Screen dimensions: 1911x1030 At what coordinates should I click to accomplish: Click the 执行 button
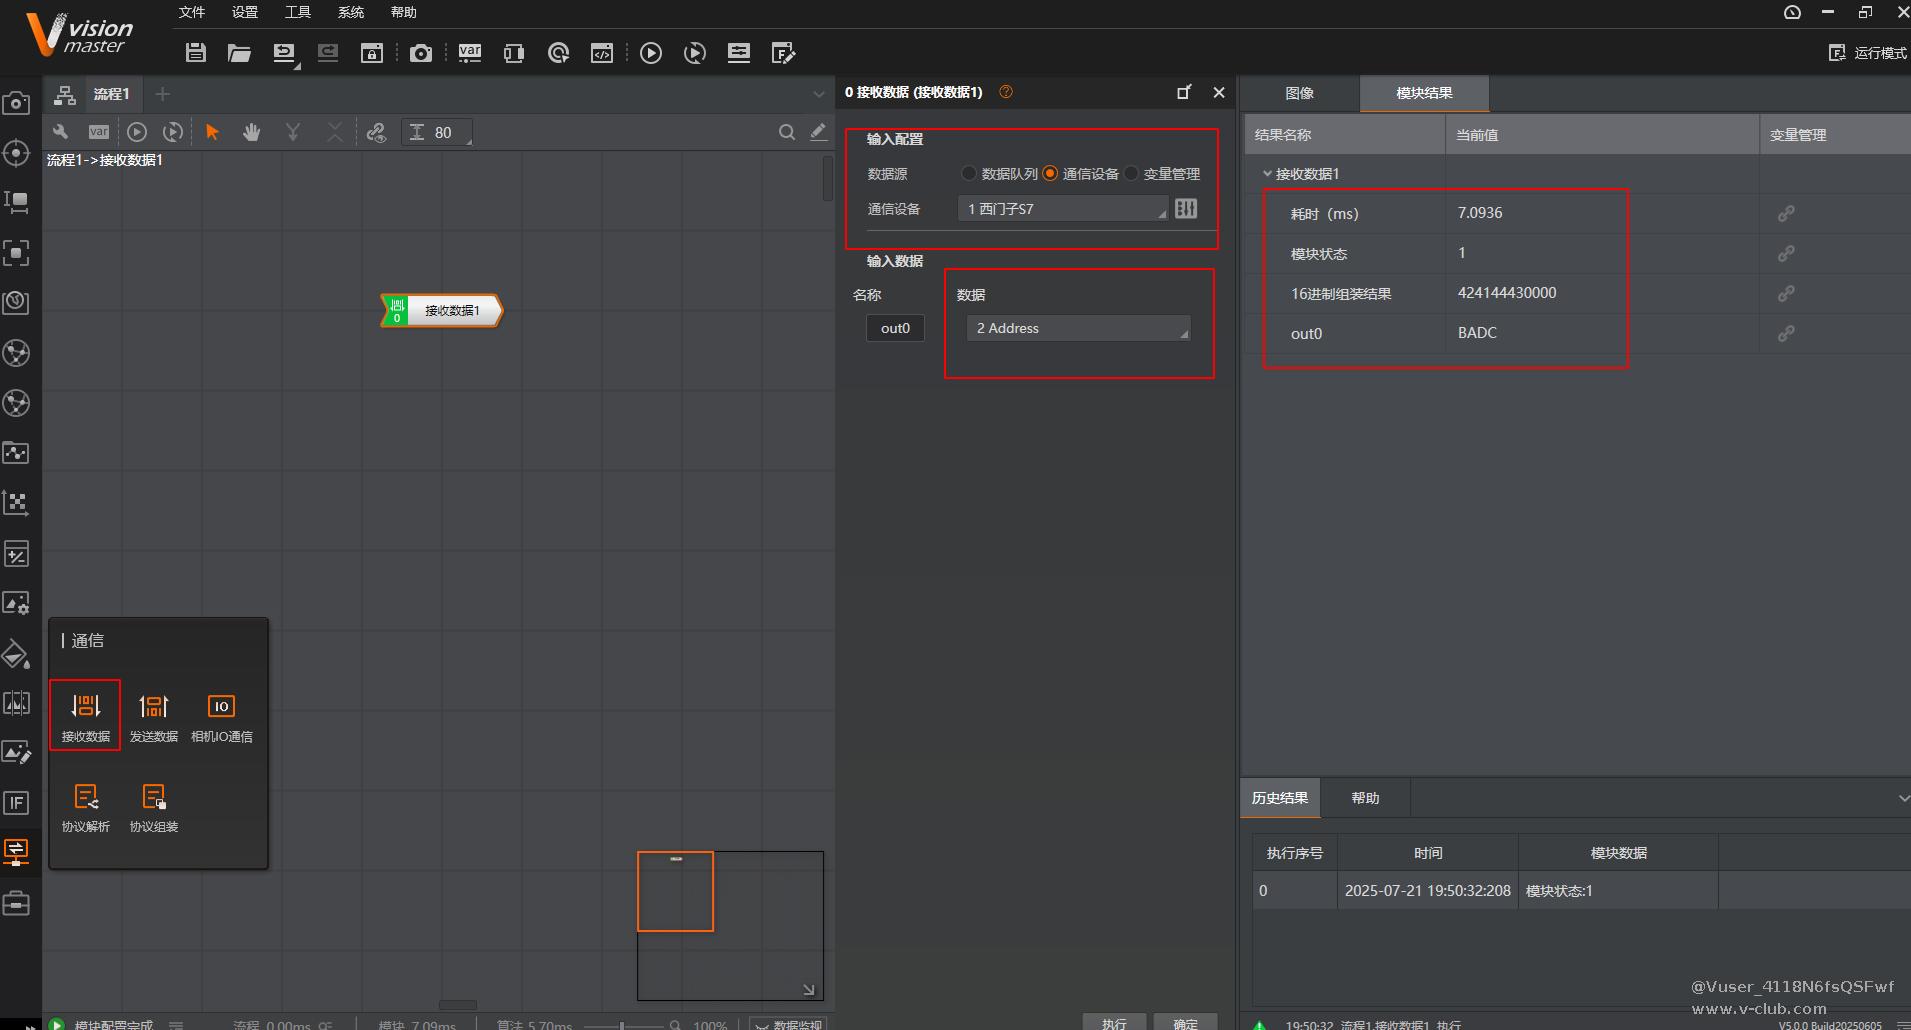tap(1114, 1022)
